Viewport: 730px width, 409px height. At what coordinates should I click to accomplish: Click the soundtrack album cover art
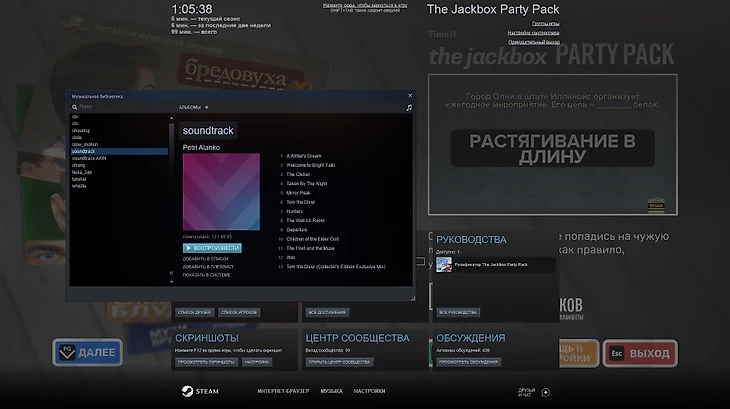tap(221, 192)
